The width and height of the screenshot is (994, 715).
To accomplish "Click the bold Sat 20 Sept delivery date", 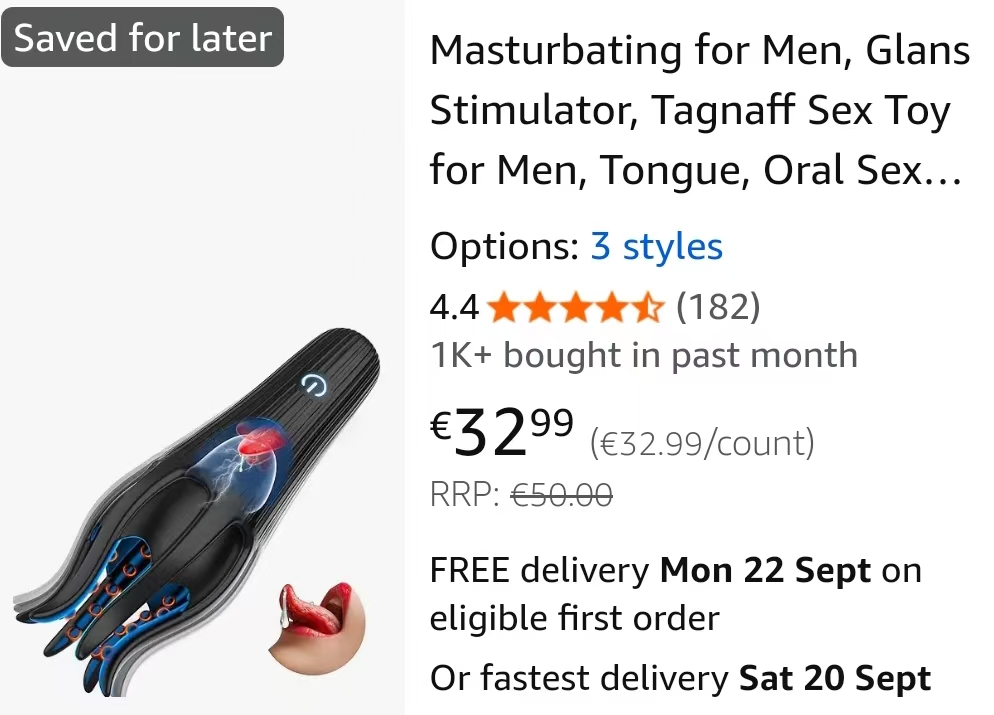I will 835,678.
